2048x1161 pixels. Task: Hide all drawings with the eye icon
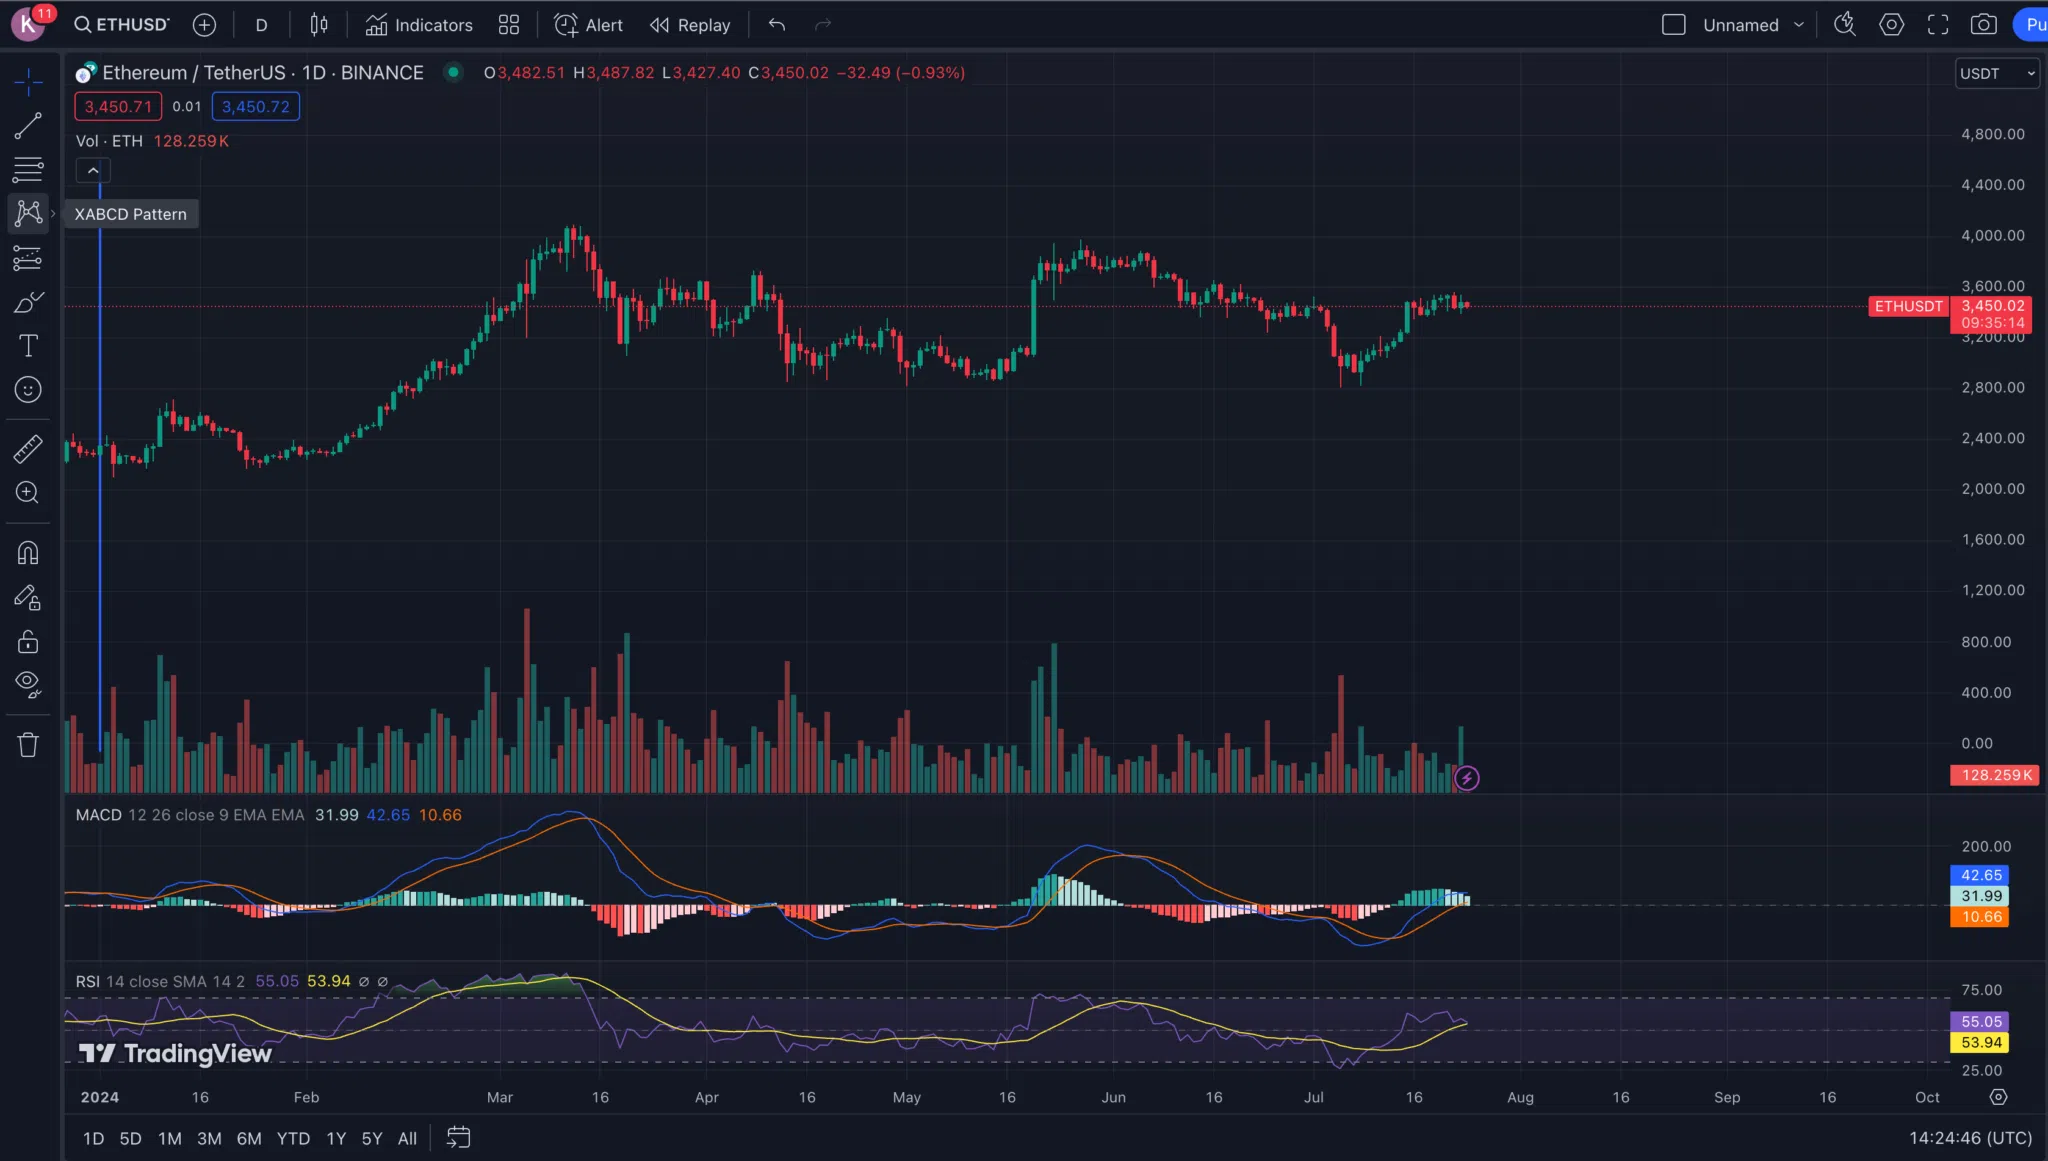point(28,685)
